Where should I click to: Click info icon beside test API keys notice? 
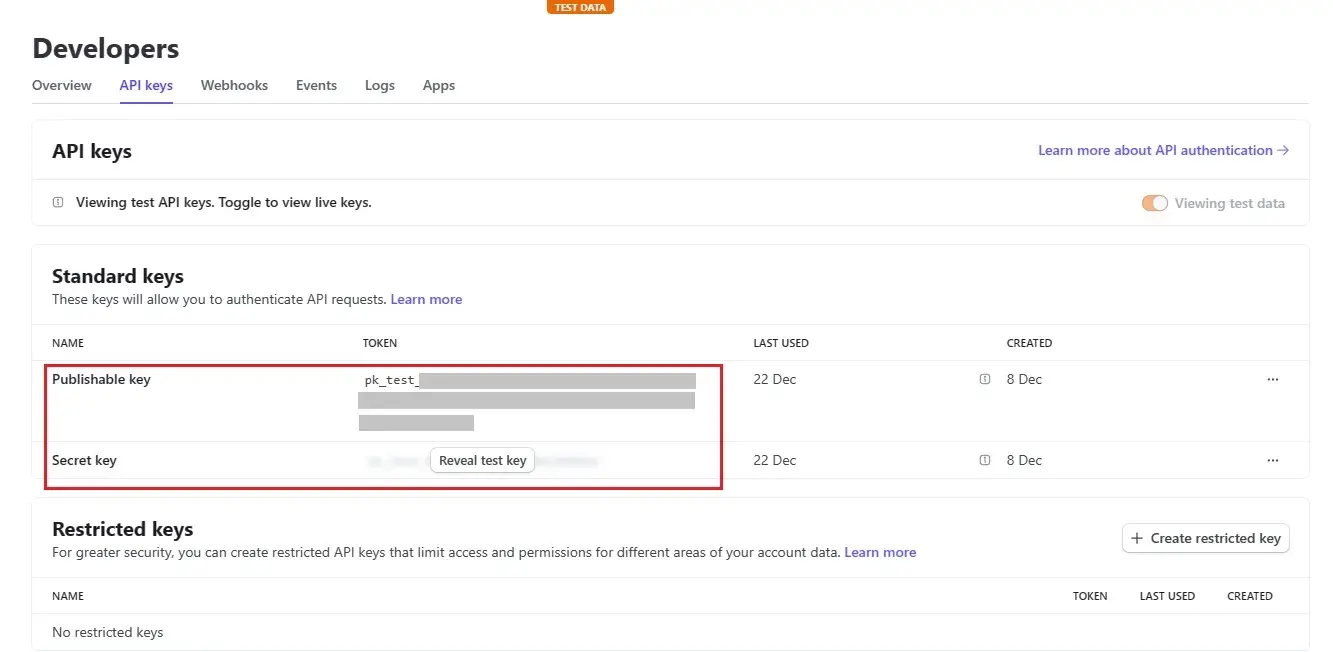58,202
